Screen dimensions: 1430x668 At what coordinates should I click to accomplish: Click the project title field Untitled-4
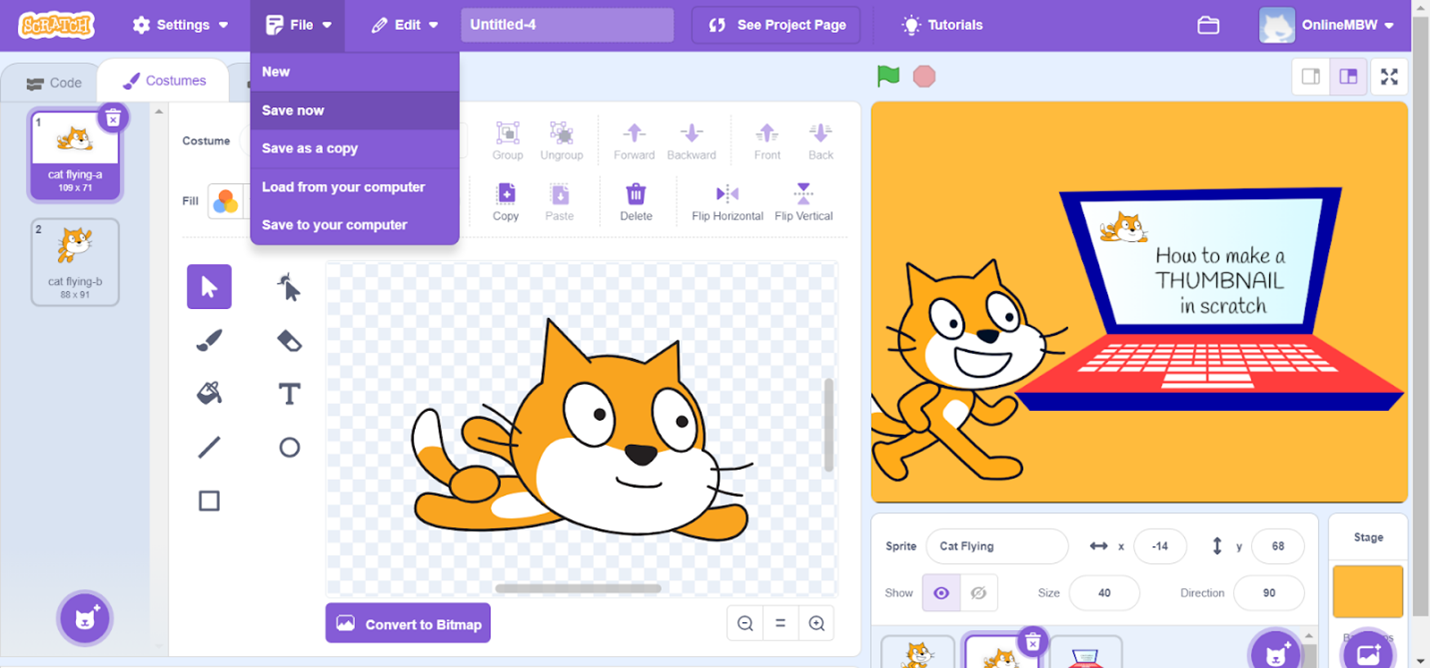coord(567,25)
